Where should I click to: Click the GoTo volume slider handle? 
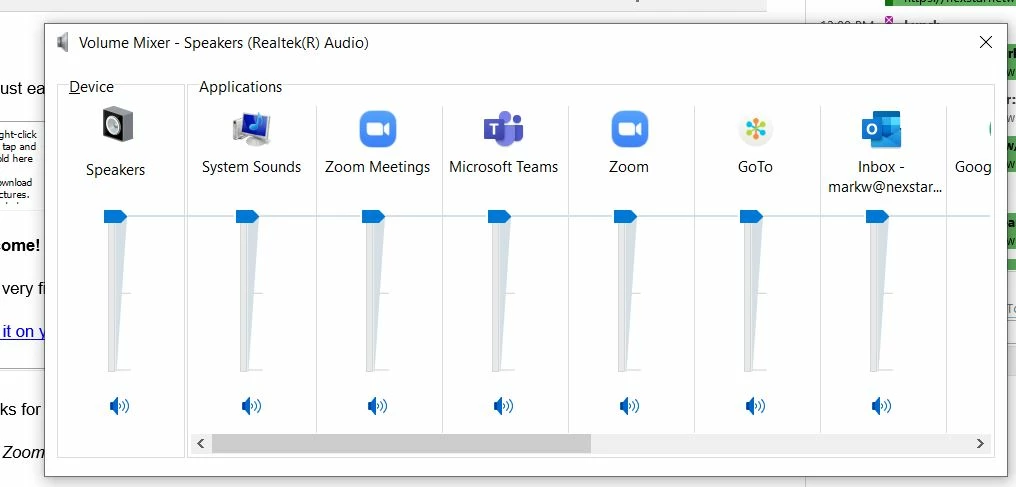click(x=752, y=216)
